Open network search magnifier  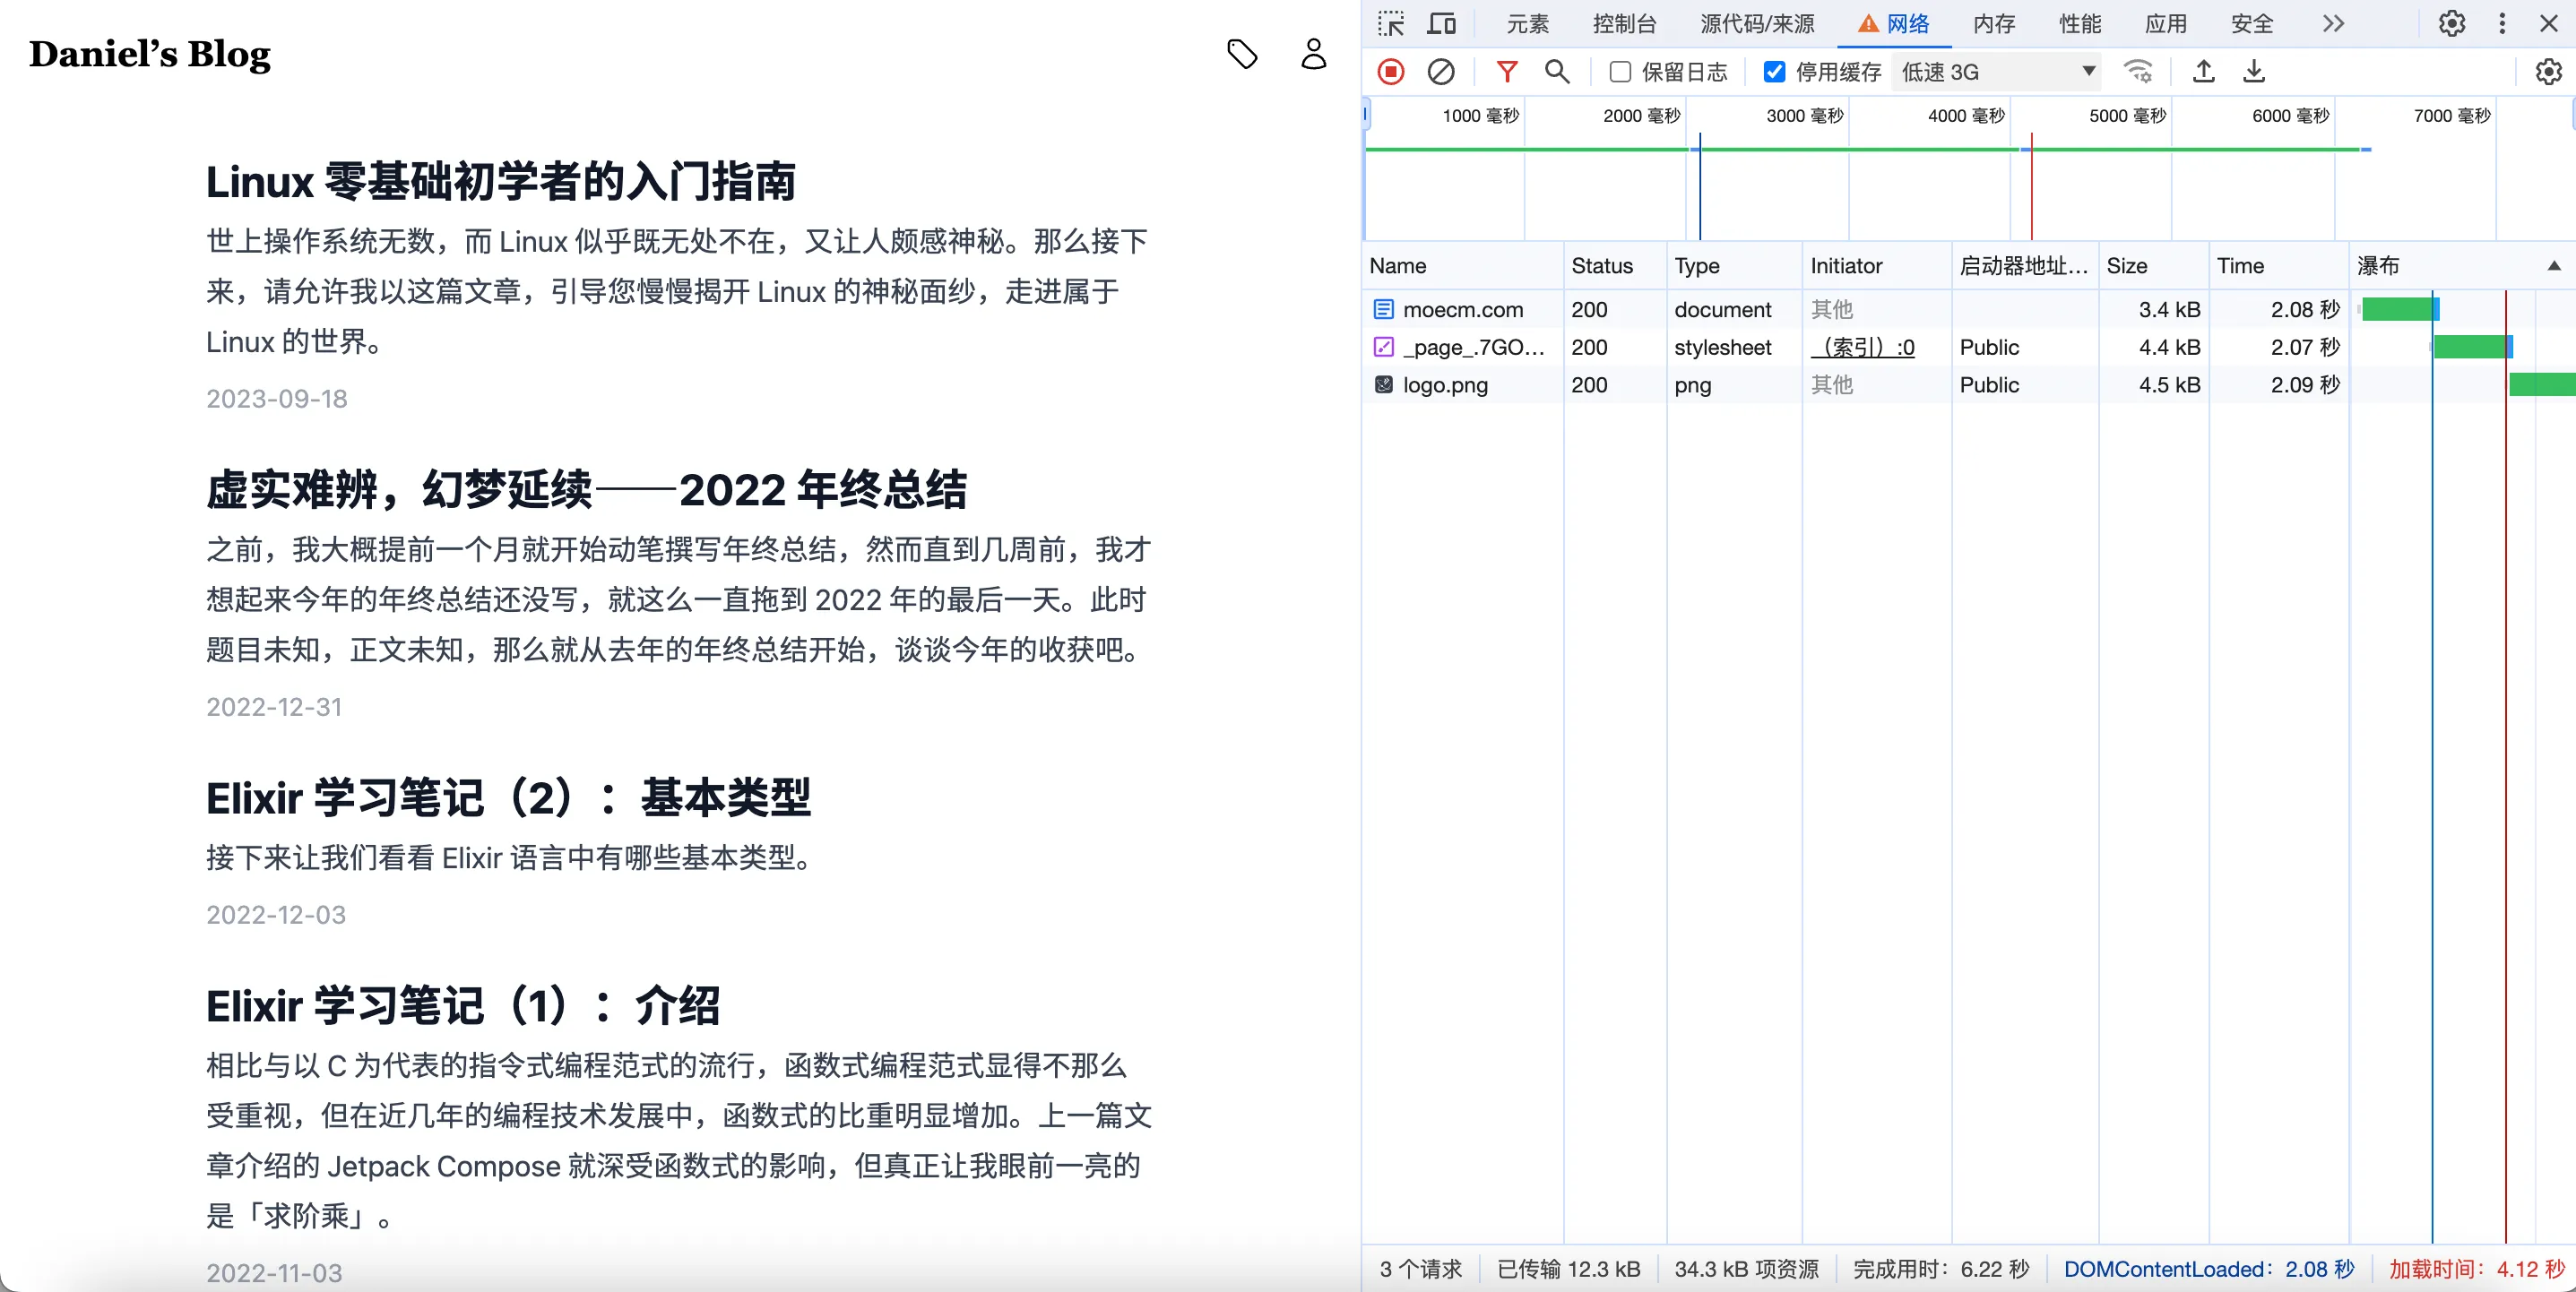(1557, 72)
